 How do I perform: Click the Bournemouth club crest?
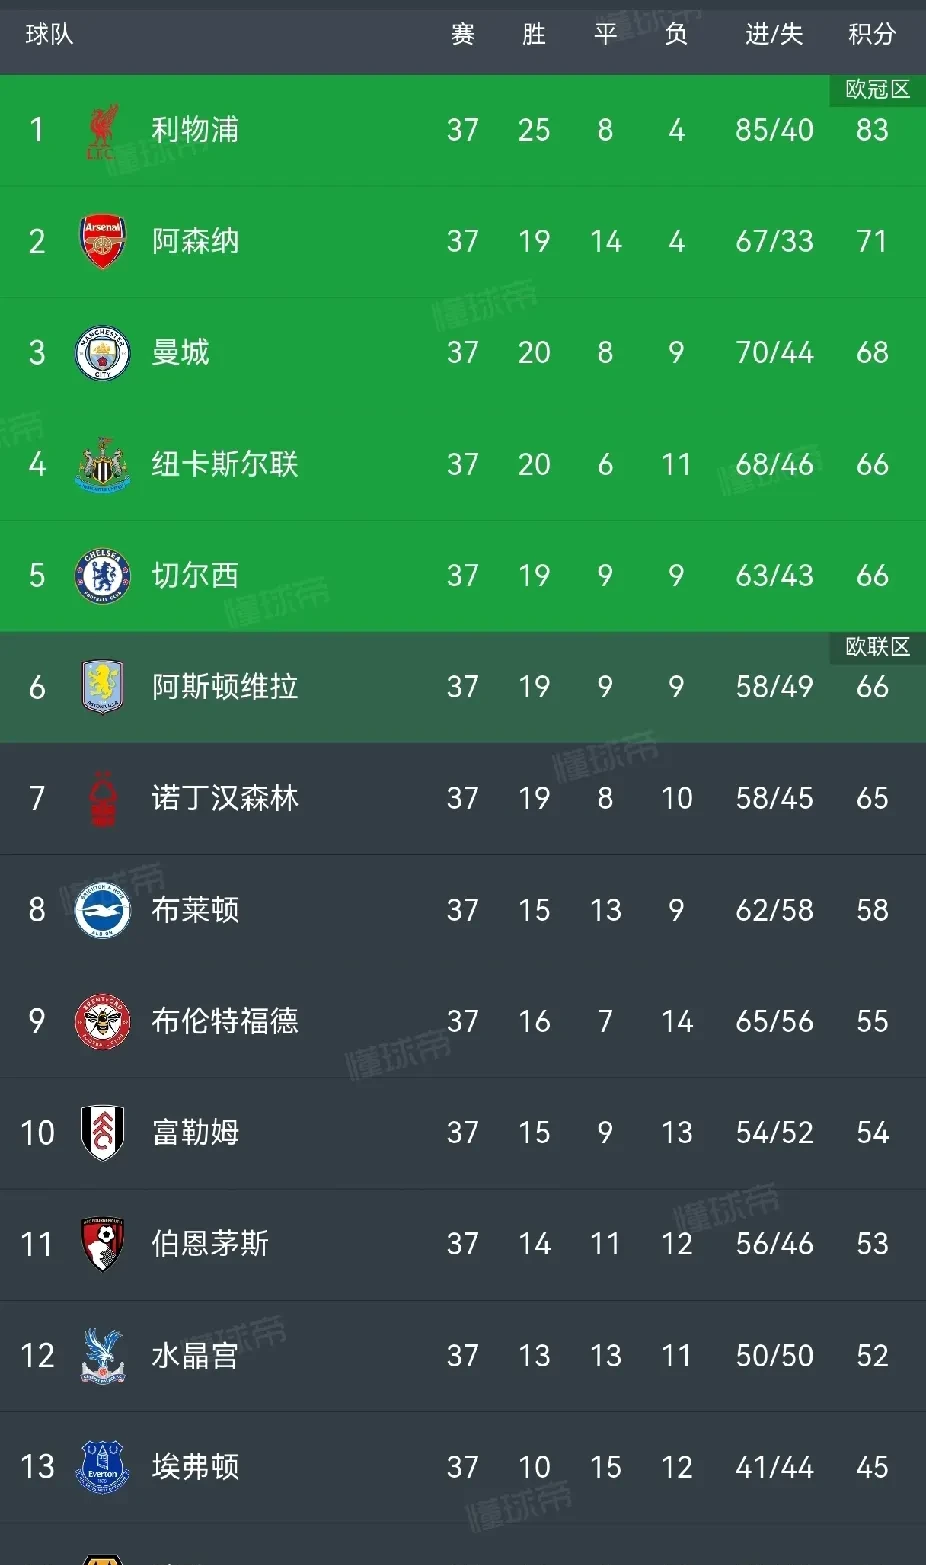[102, 1244]
